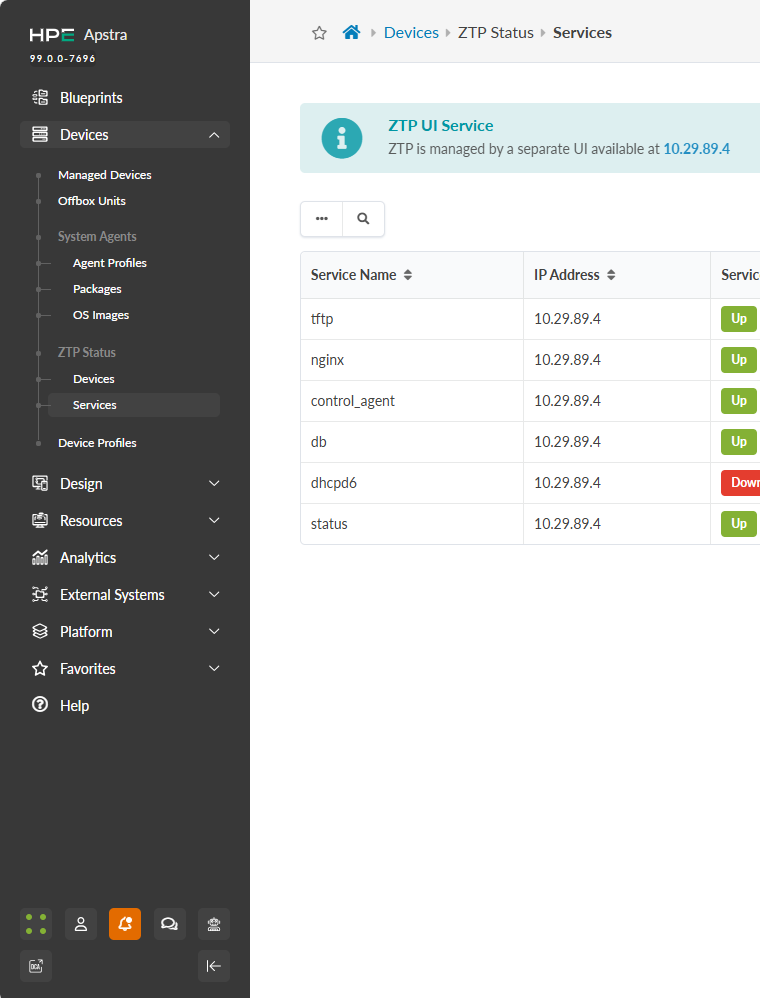
Task: Open the user profile icon
Action: click(81, 924)
